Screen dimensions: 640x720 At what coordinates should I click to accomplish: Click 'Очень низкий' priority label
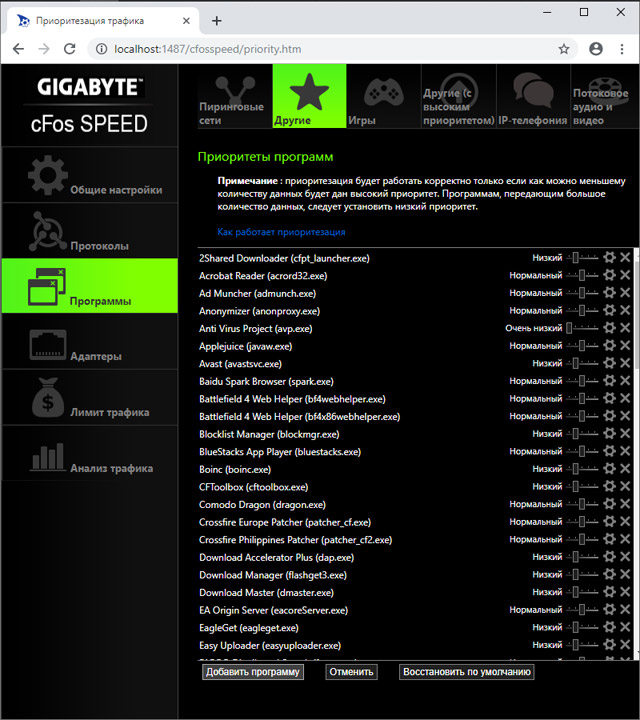click(x=533, y=328)
